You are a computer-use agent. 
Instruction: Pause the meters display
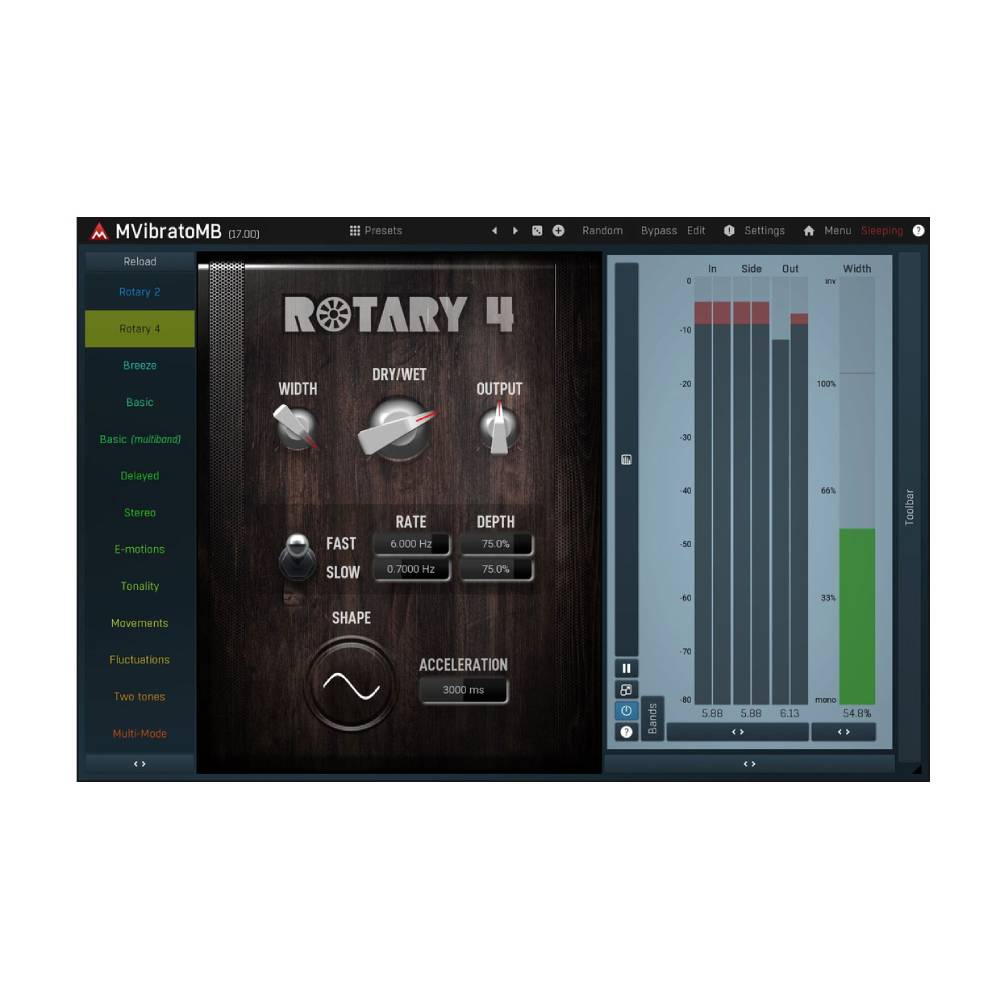click(627, 669)
